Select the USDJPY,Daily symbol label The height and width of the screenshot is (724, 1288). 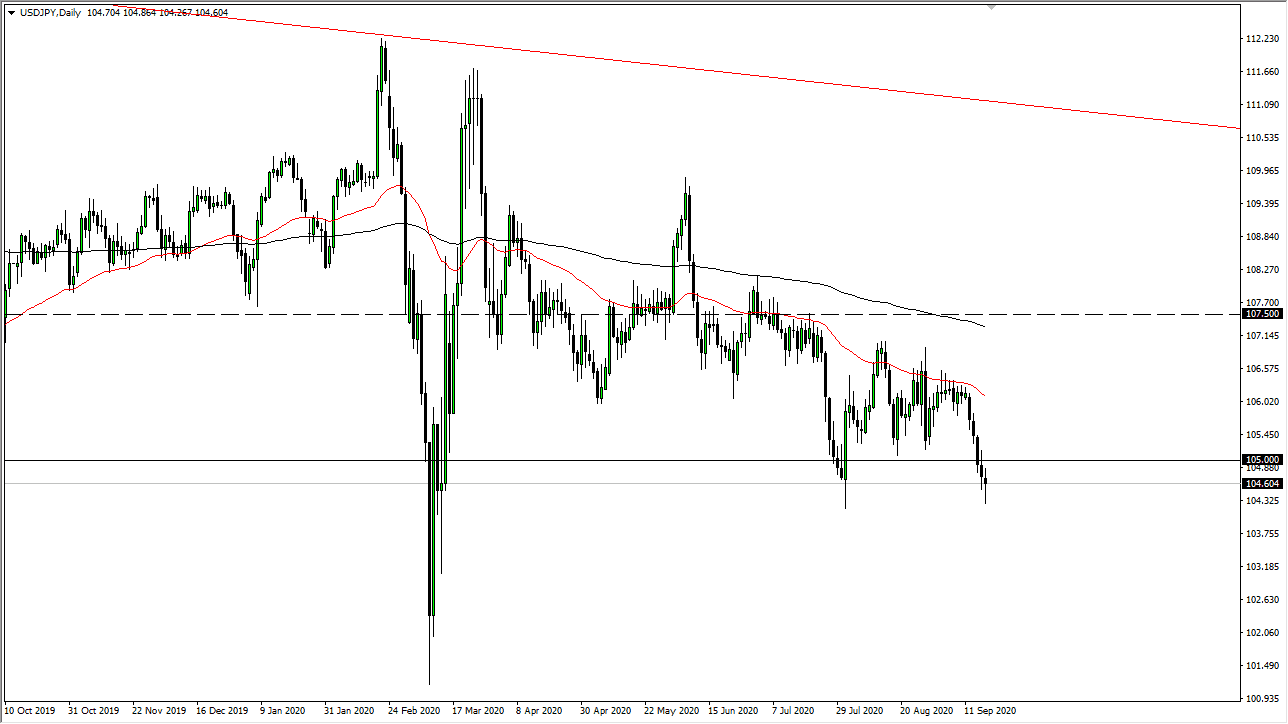click(50, 14)
